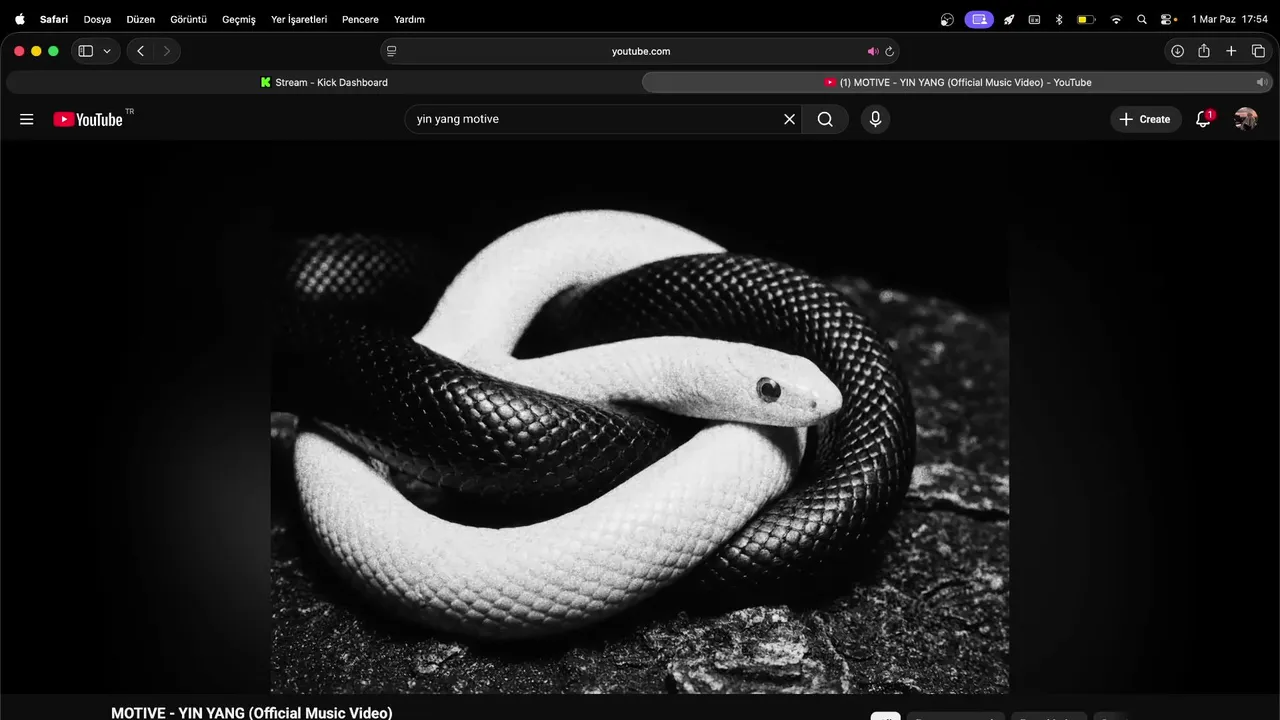Check the battery status
The image size is (1280, 720).
(1086, 19)
